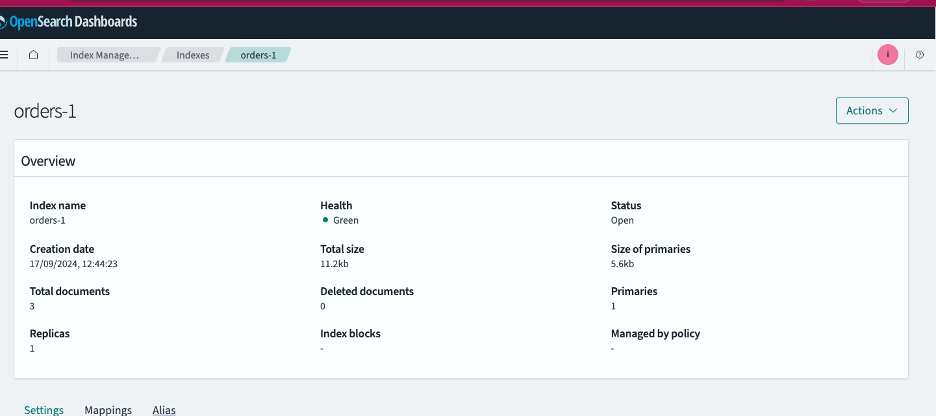Go to the Index Management breadcrumb

(x=104, y=55)
